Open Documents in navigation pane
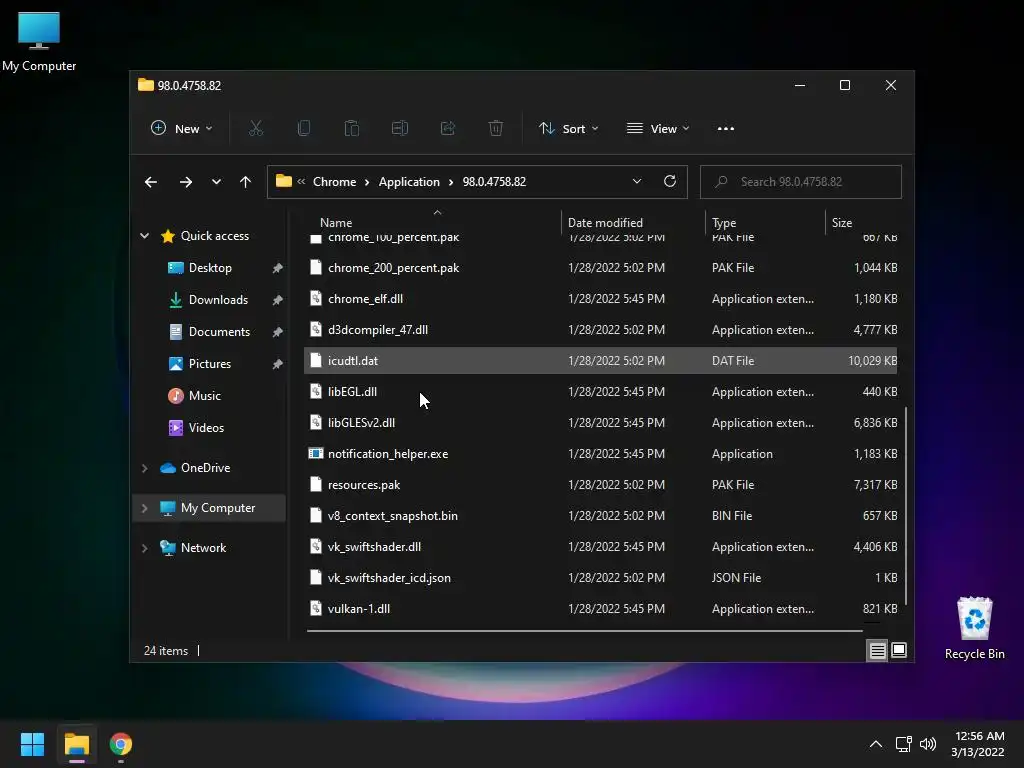 pyautogui.click(x=219, y=332)
